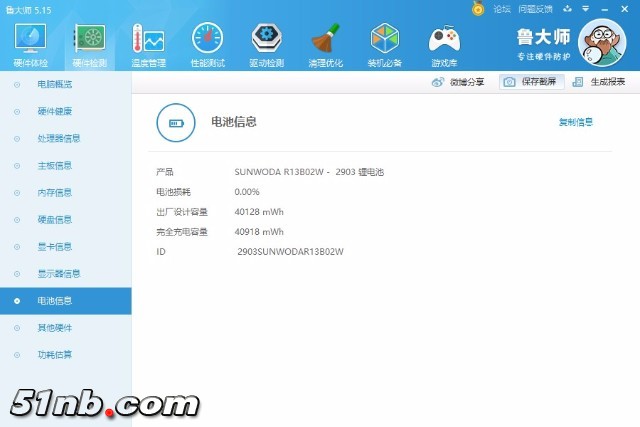Select 功耗估算 in sidebar
Viewport: 640px width, 427px height.
point(66,355)
